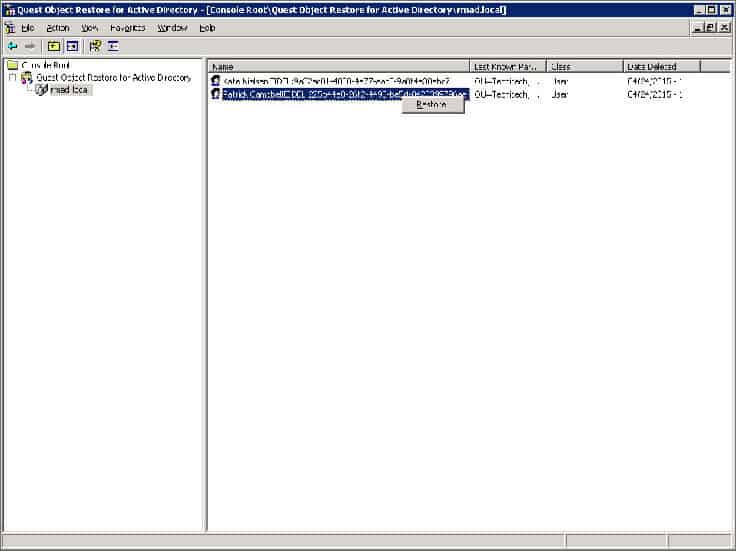
Task: Toggle the Show/Hide Console Tree icon
Action: click(72, 46)
